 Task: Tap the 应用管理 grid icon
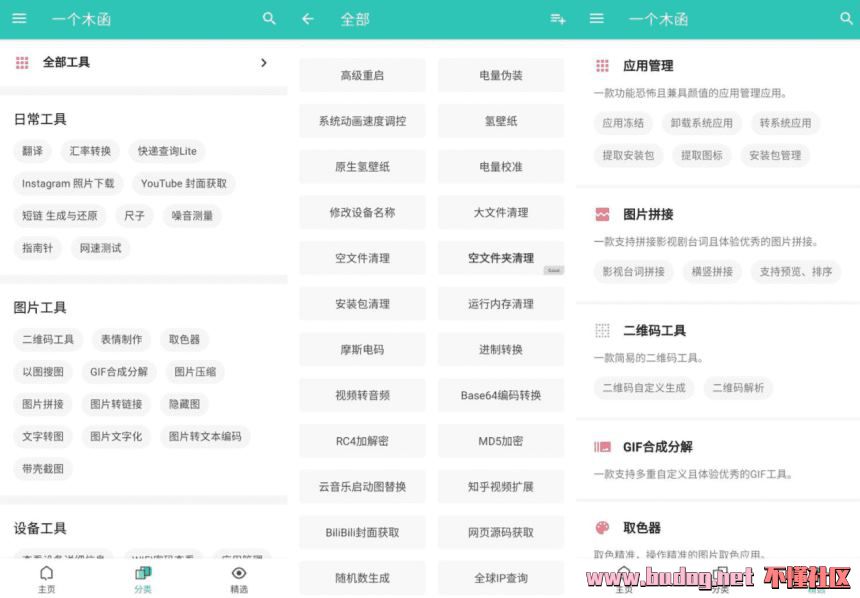pyautogui.click(x=602, y=66)
